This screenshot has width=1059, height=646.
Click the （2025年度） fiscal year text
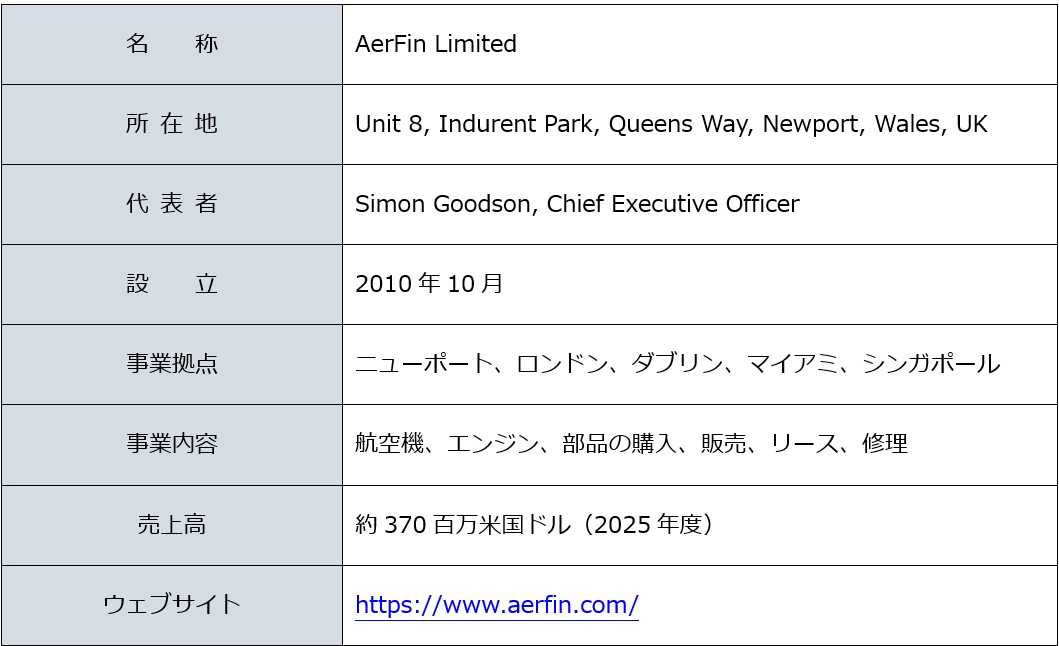point(649,524)
